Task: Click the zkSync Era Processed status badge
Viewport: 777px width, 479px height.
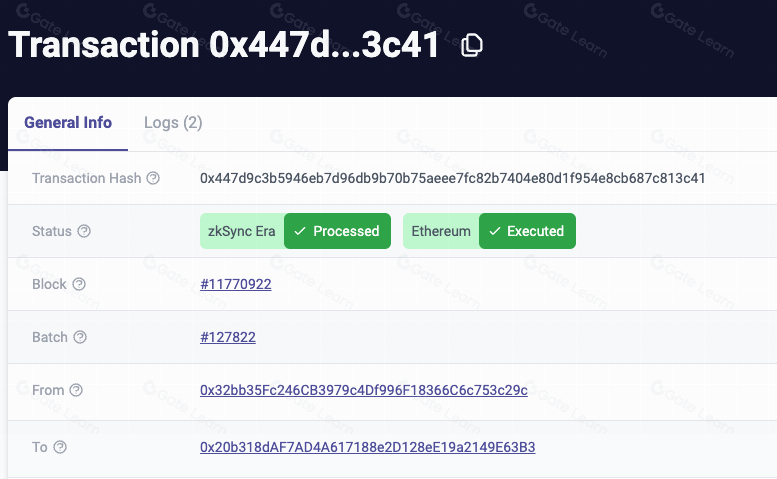Action: point(295,231)
